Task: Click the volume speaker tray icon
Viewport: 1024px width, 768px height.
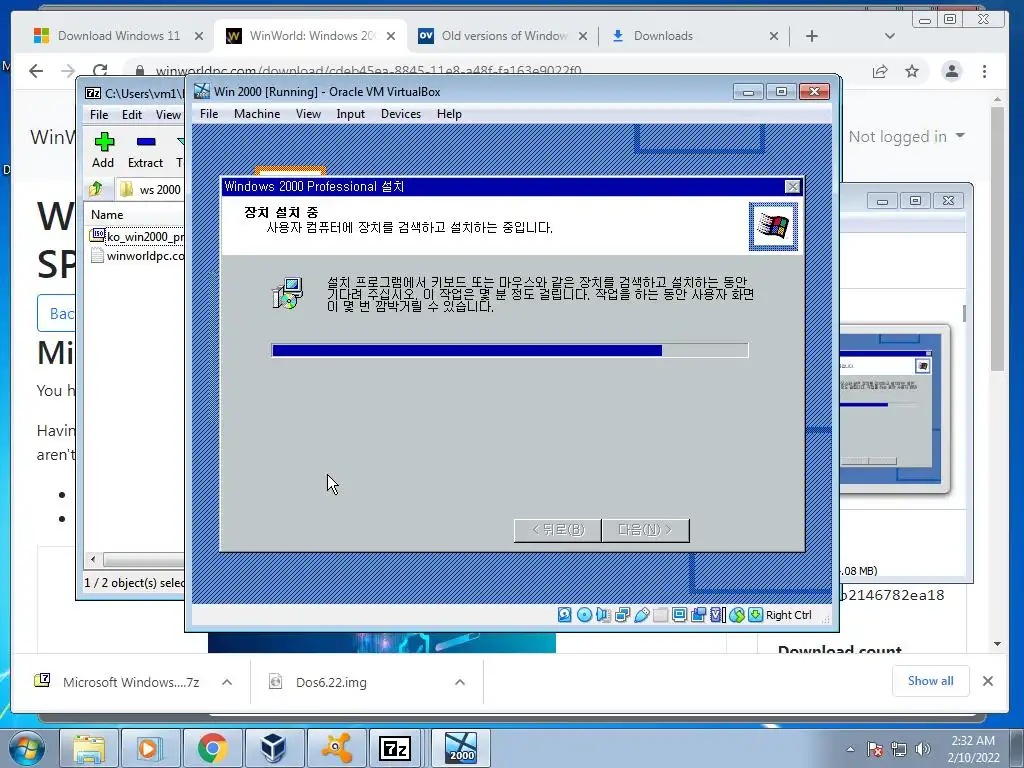Action: 923,749
